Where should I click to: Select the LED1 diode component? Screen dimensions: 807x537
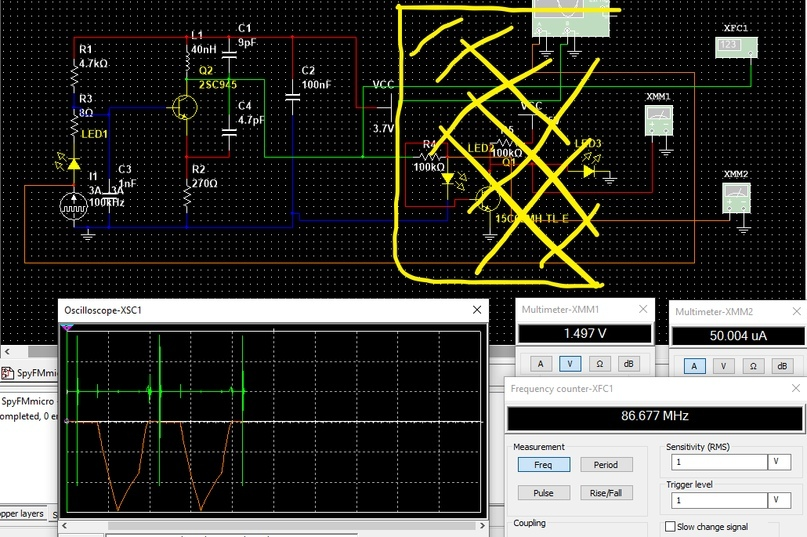(x=73, y=162)
